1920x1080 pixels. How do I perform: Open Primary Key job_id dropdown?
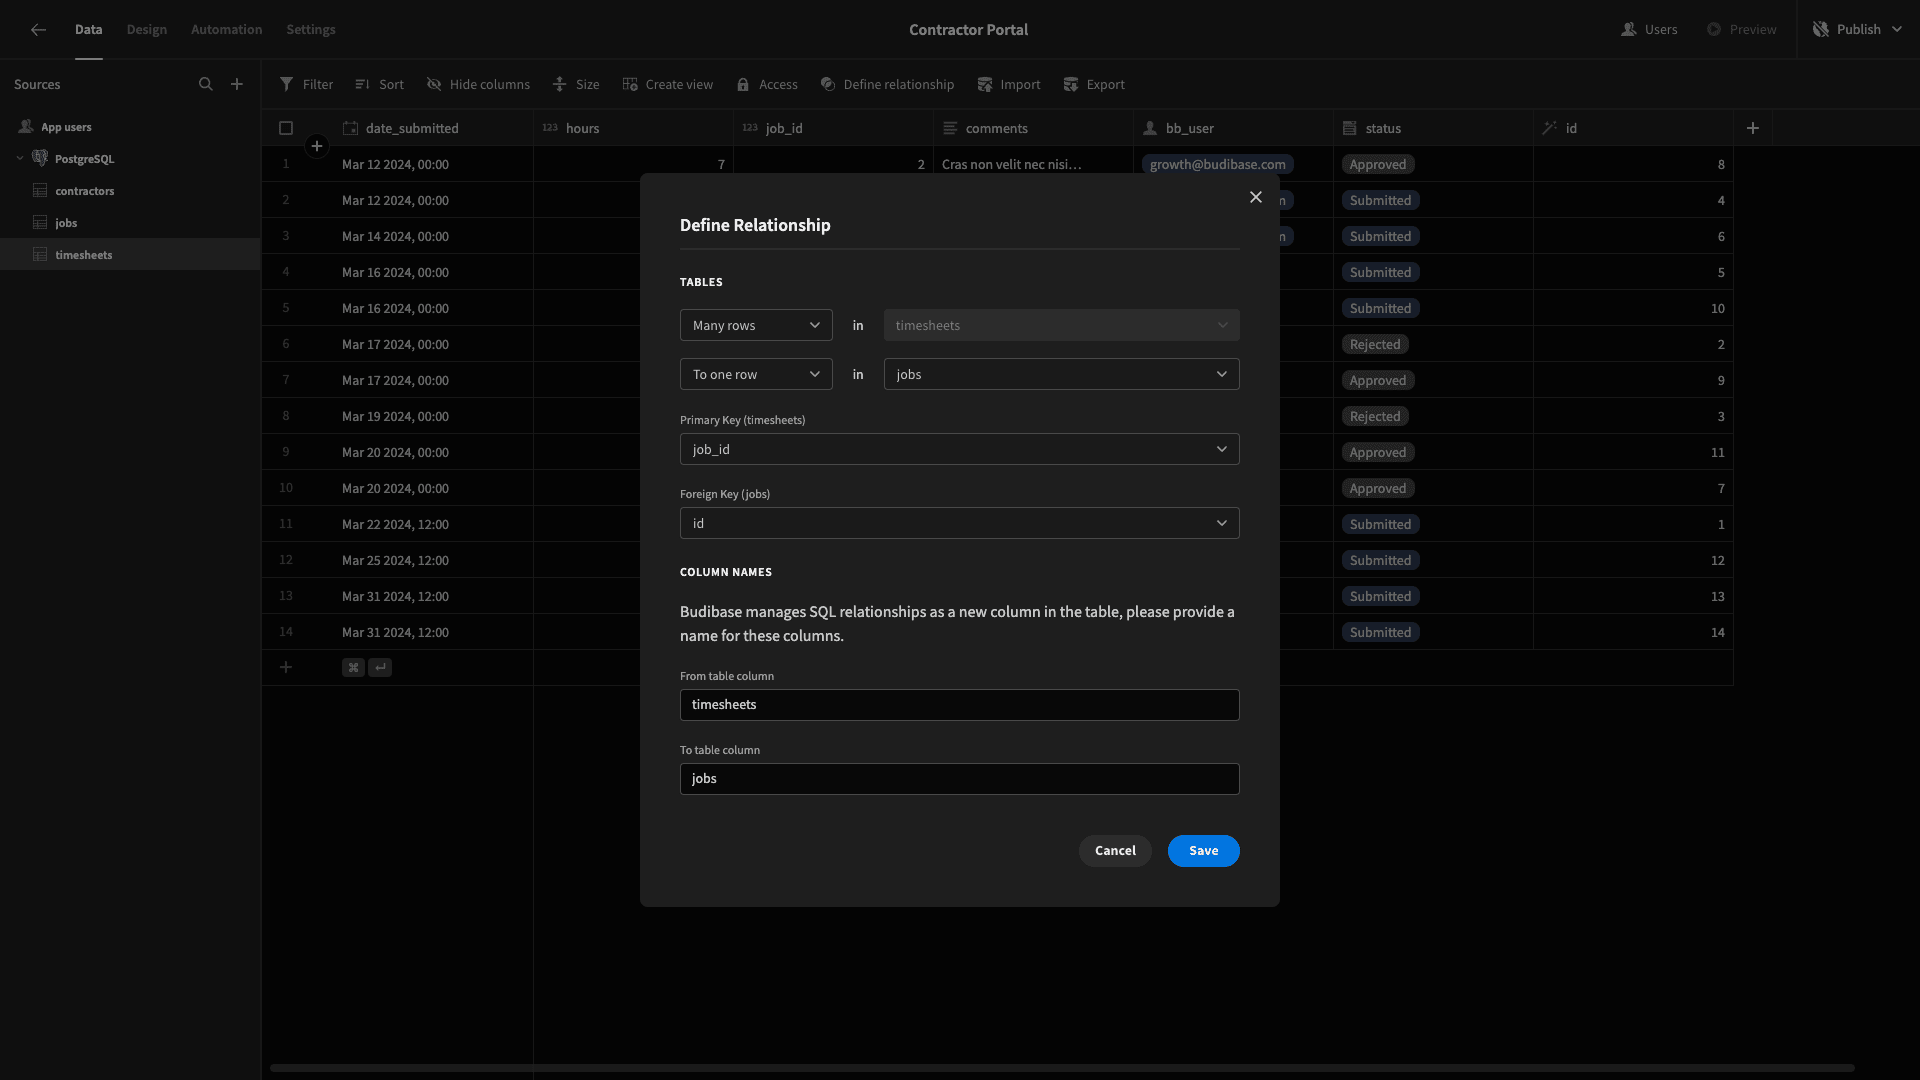[960, 449]
